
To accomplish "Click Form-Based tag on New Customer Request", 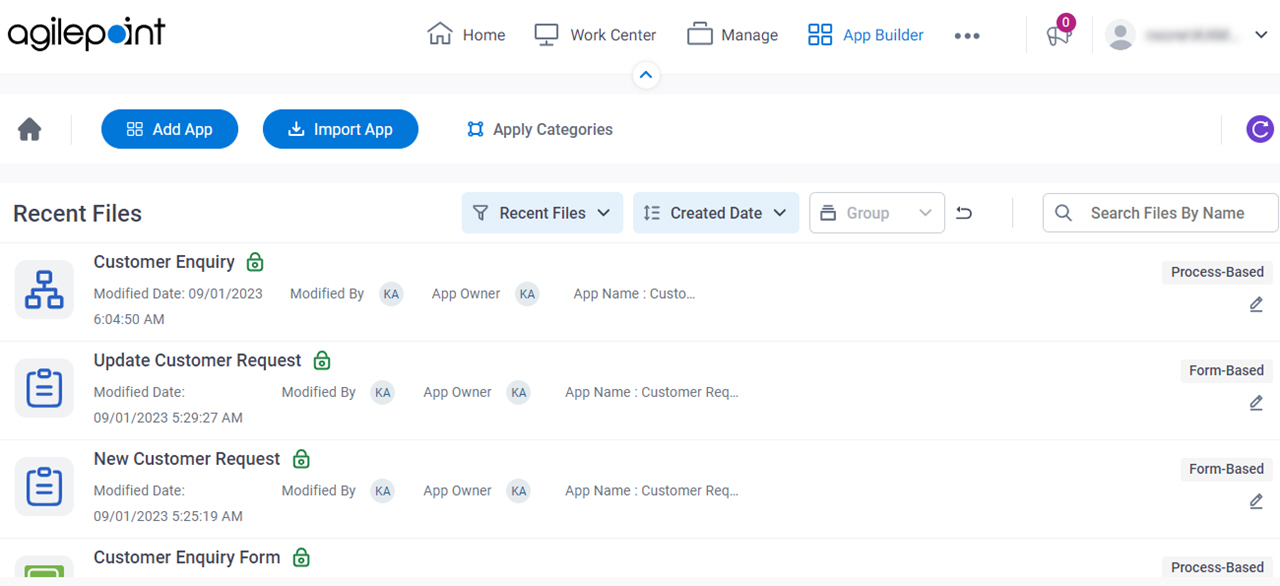I will 1226,469.
